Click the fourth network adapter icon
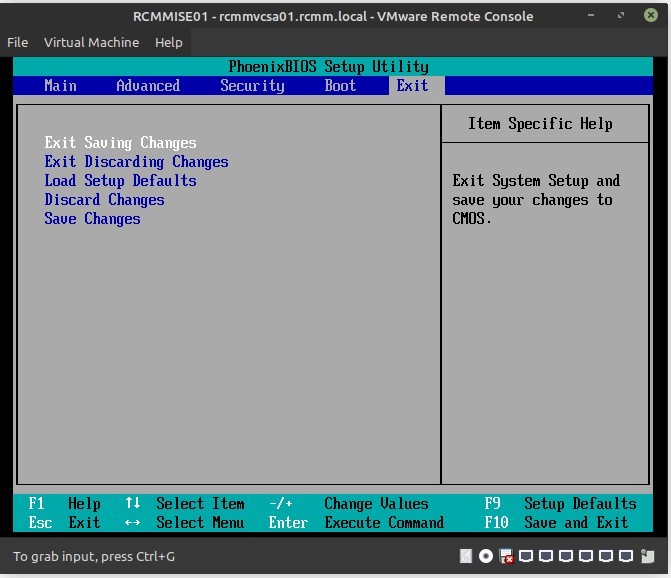This screenshot has height=578, width=671. click(586, 556)
